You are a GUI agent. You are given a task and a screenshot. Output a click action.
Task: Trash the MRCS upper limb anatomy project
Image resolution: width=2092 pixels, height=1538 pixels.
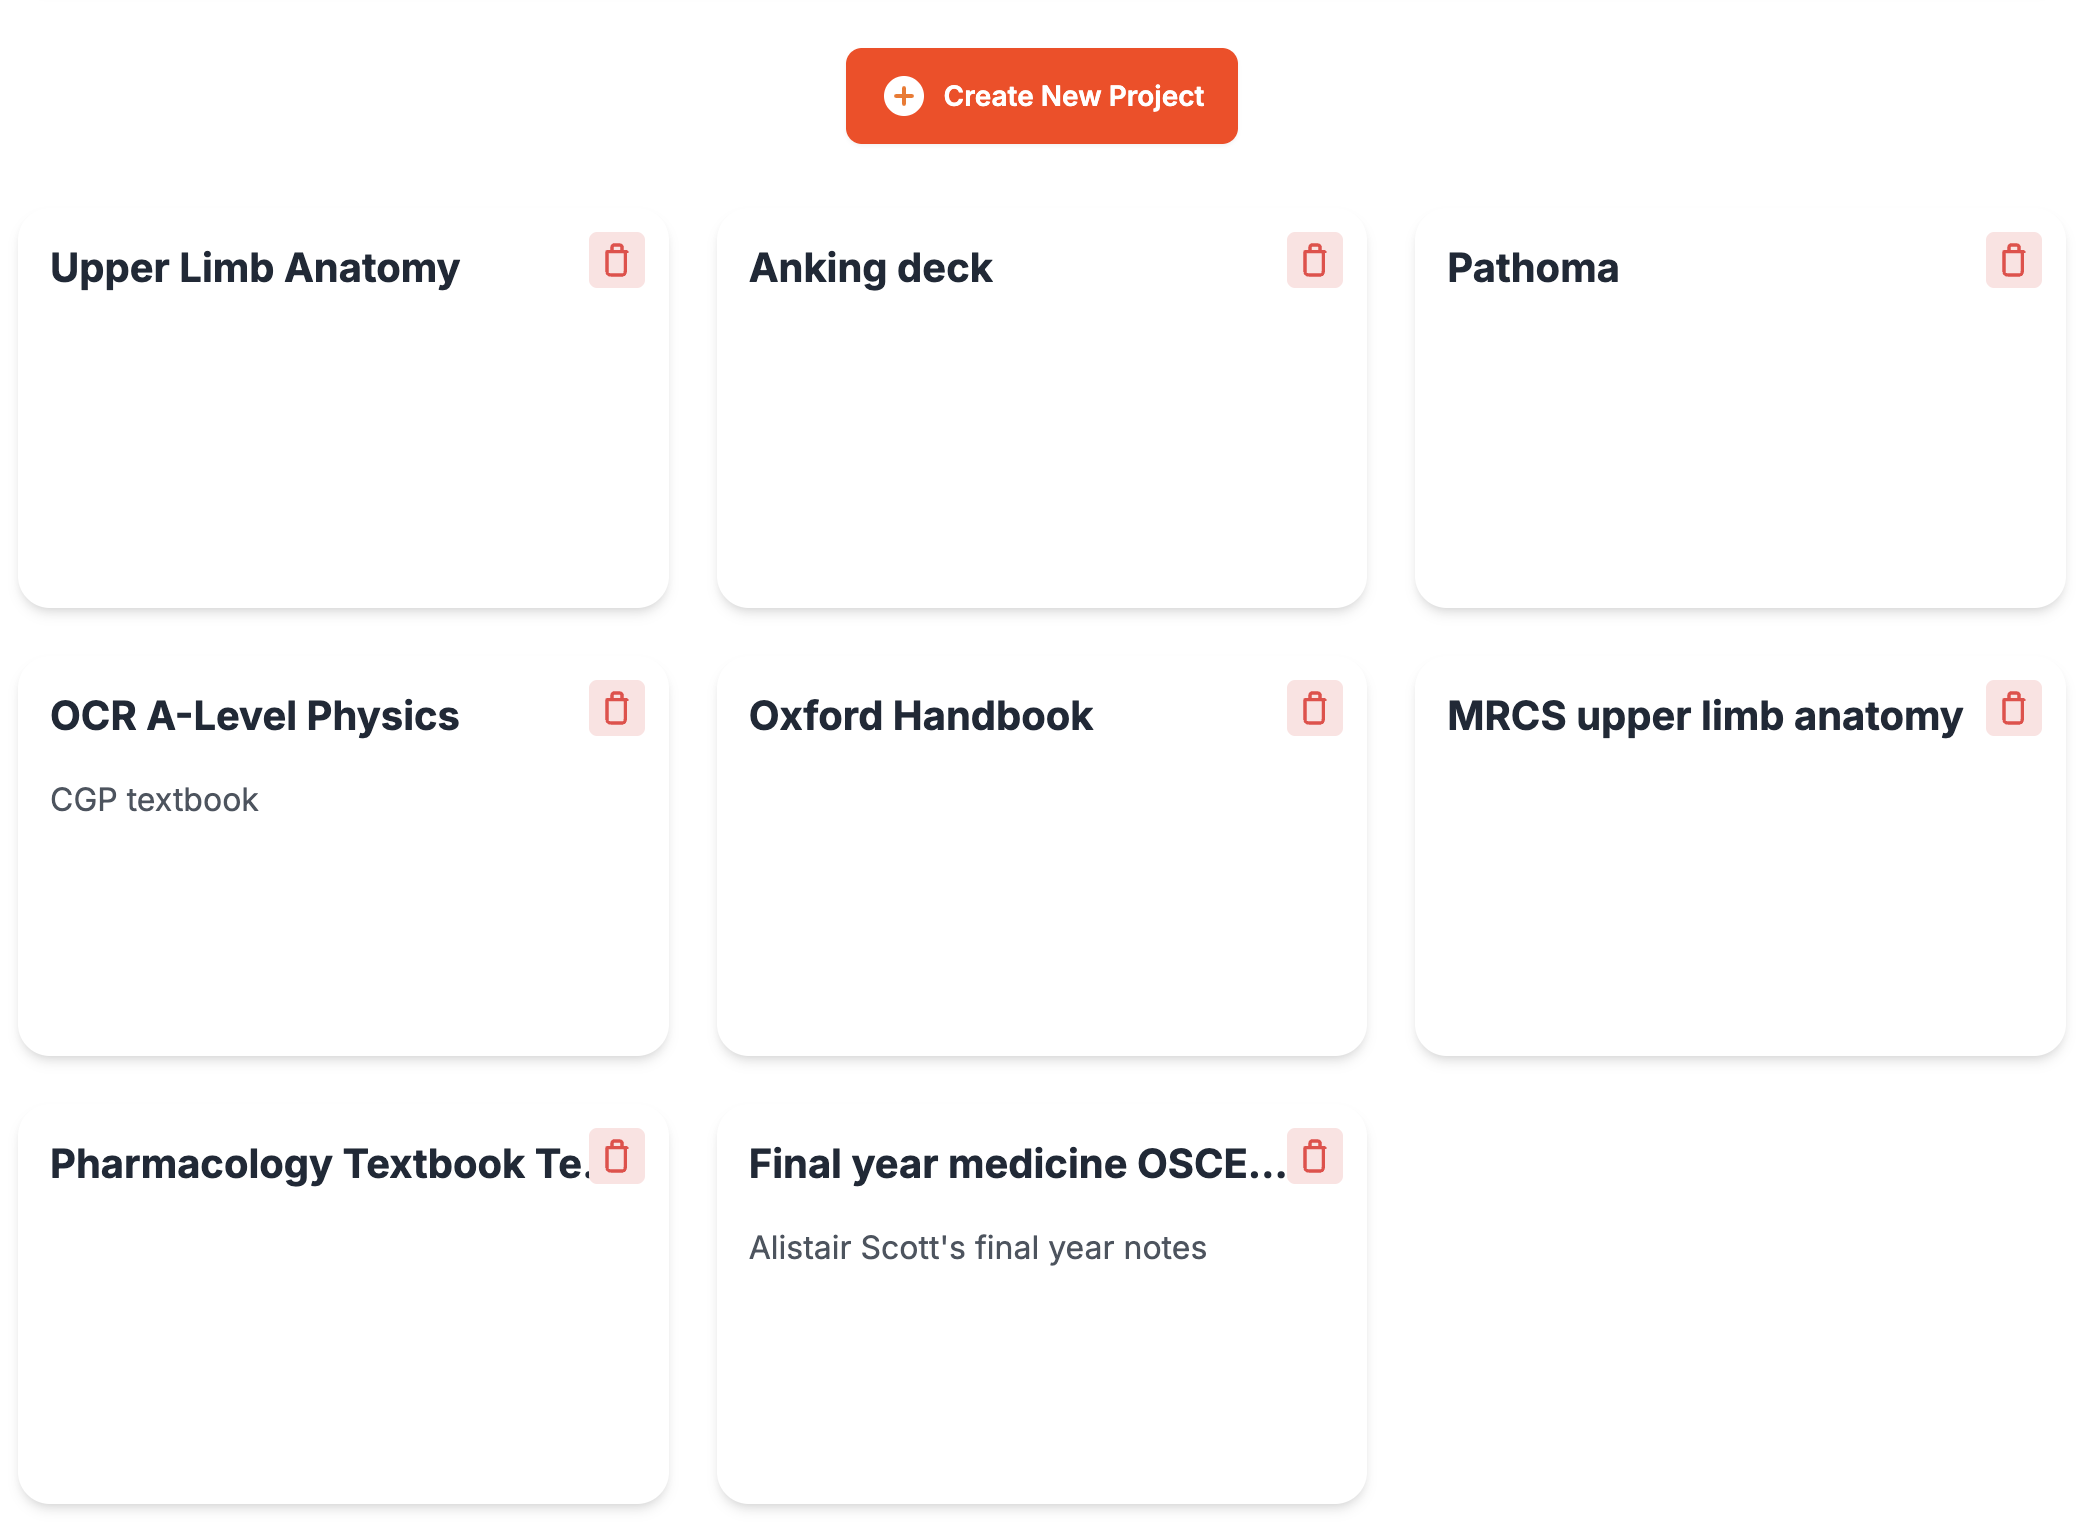click(2013, 708)
